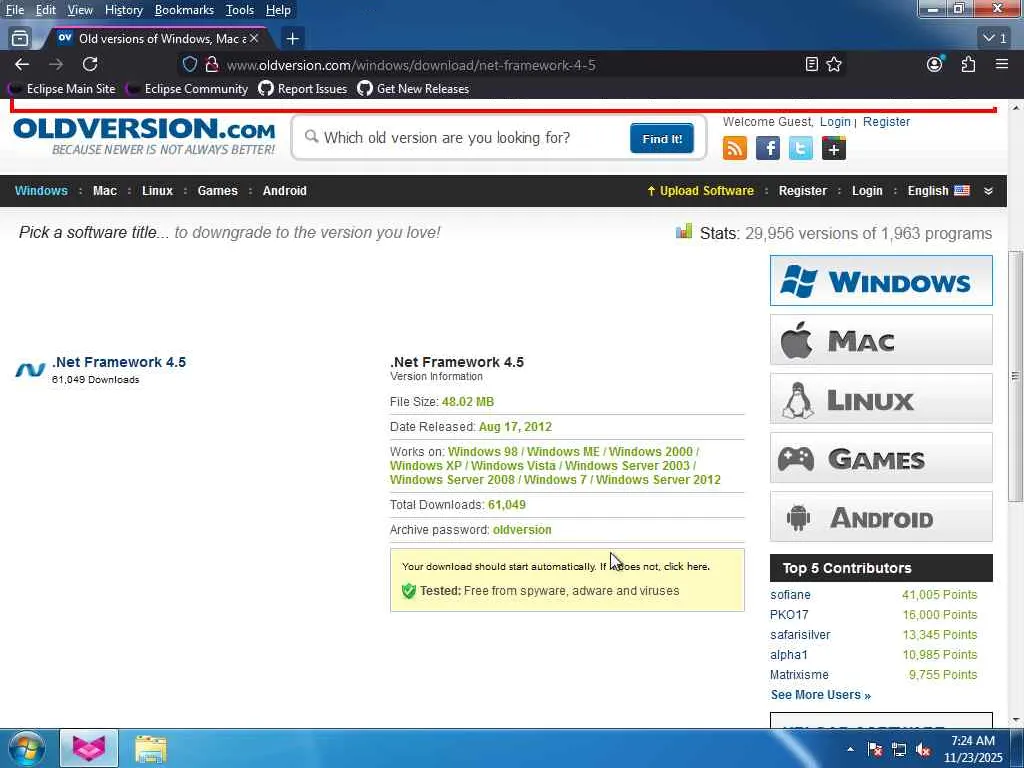Click the OLDVERSION.com site logo
The width and height of the screenshot is (1024, 768).
(x=144, y=136)
